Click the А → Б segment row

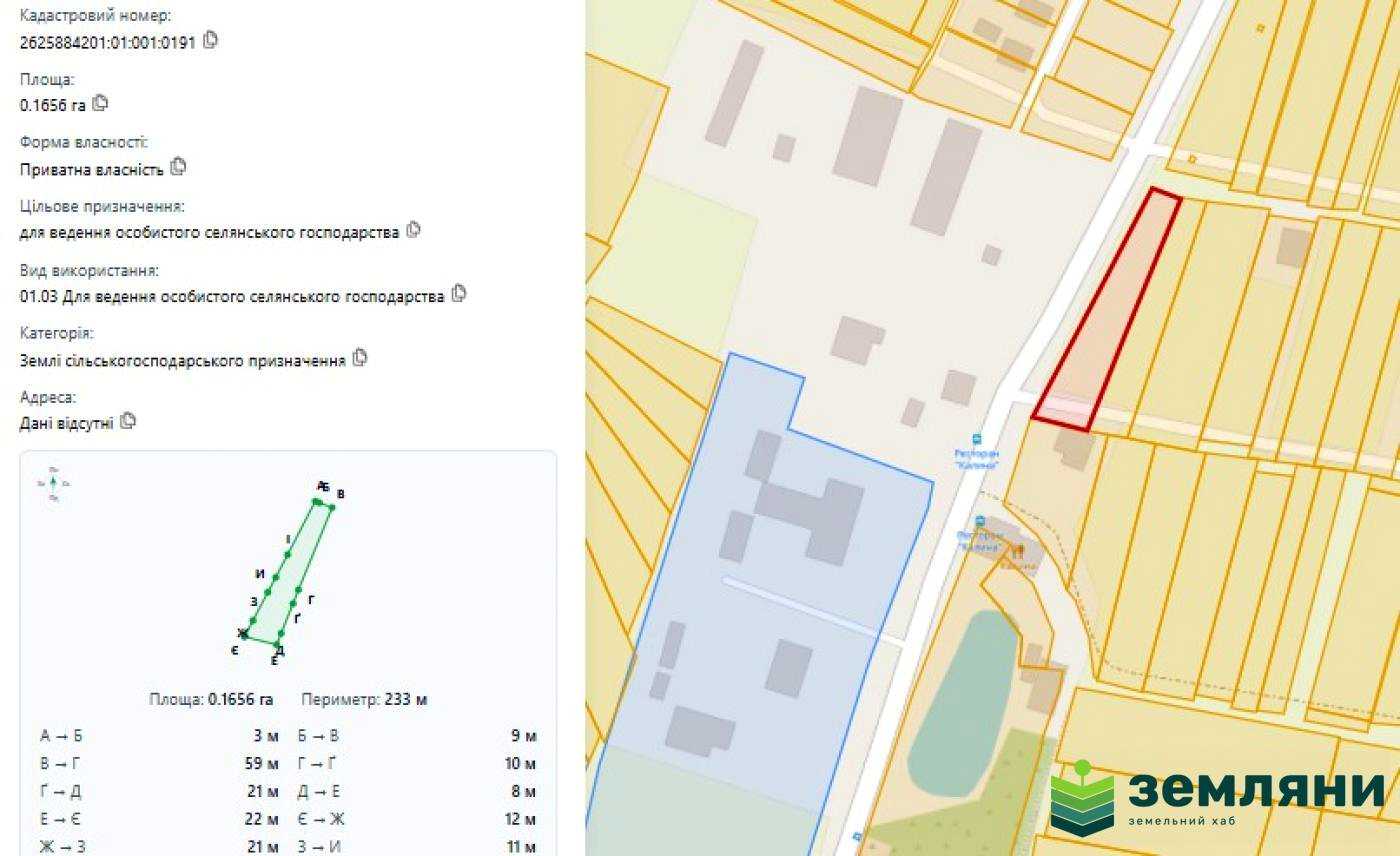click(x=159, y=736)
